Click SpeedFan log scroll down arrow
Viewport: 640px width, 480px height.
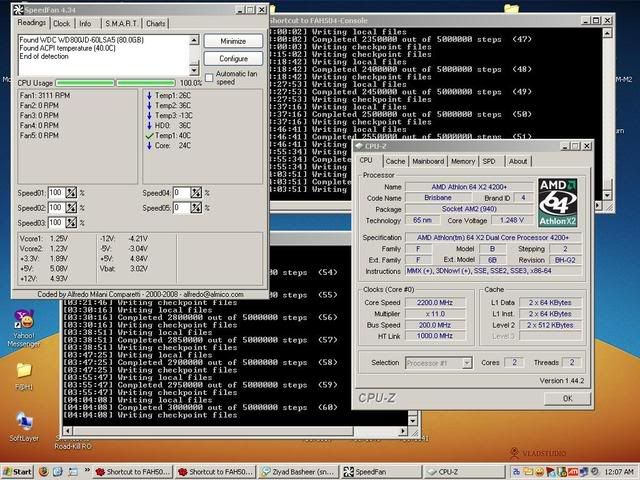click(x=194, y=70)
